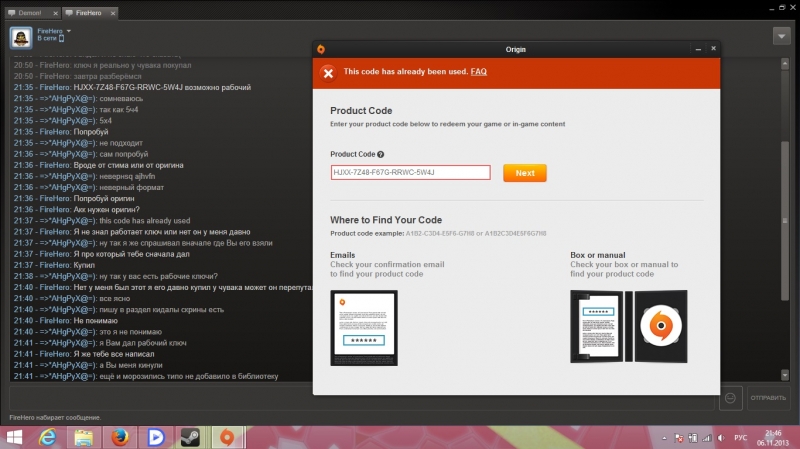This screenshot has width=800, height=449.
Task: Open the Windows Start button
Action: point(14,438)
